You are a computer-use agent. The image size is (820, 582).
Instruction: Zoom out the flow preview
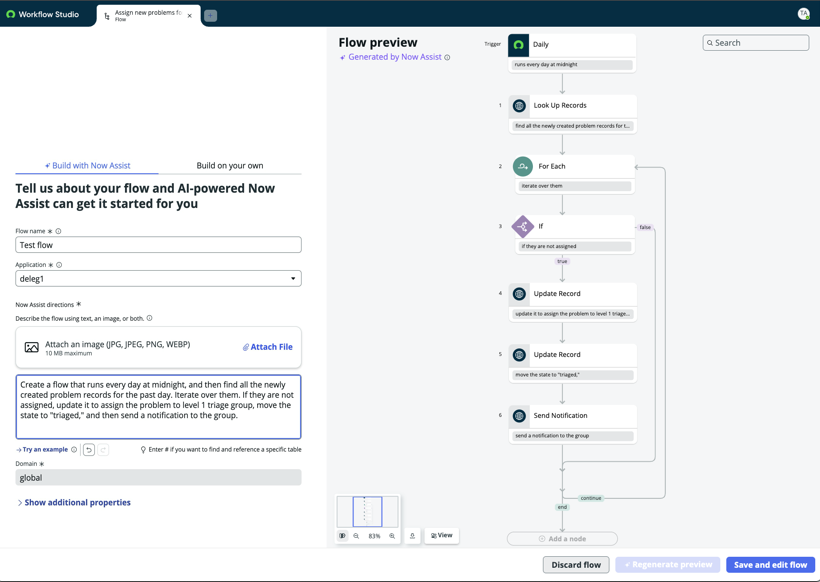click(x=356, y=536)
